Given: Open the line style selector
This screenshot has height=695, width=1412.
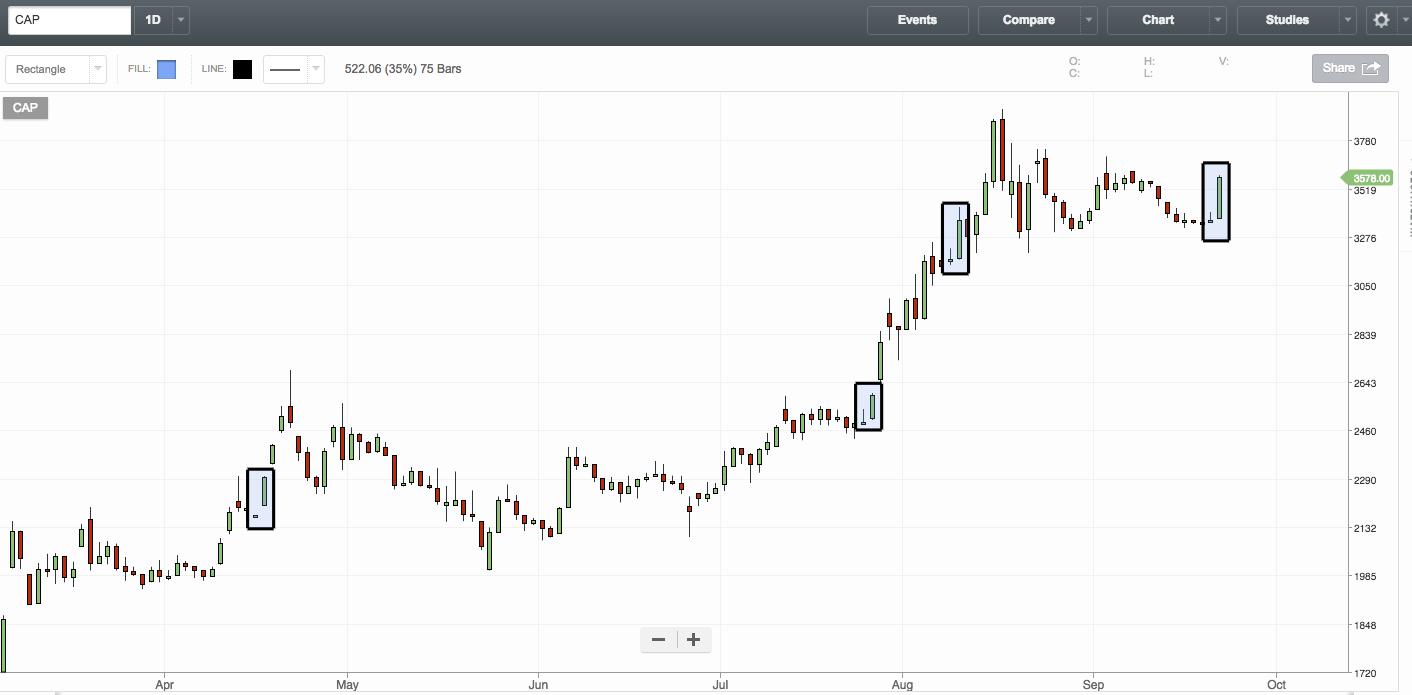Looking at the screenshot, I should click(293, 69).
